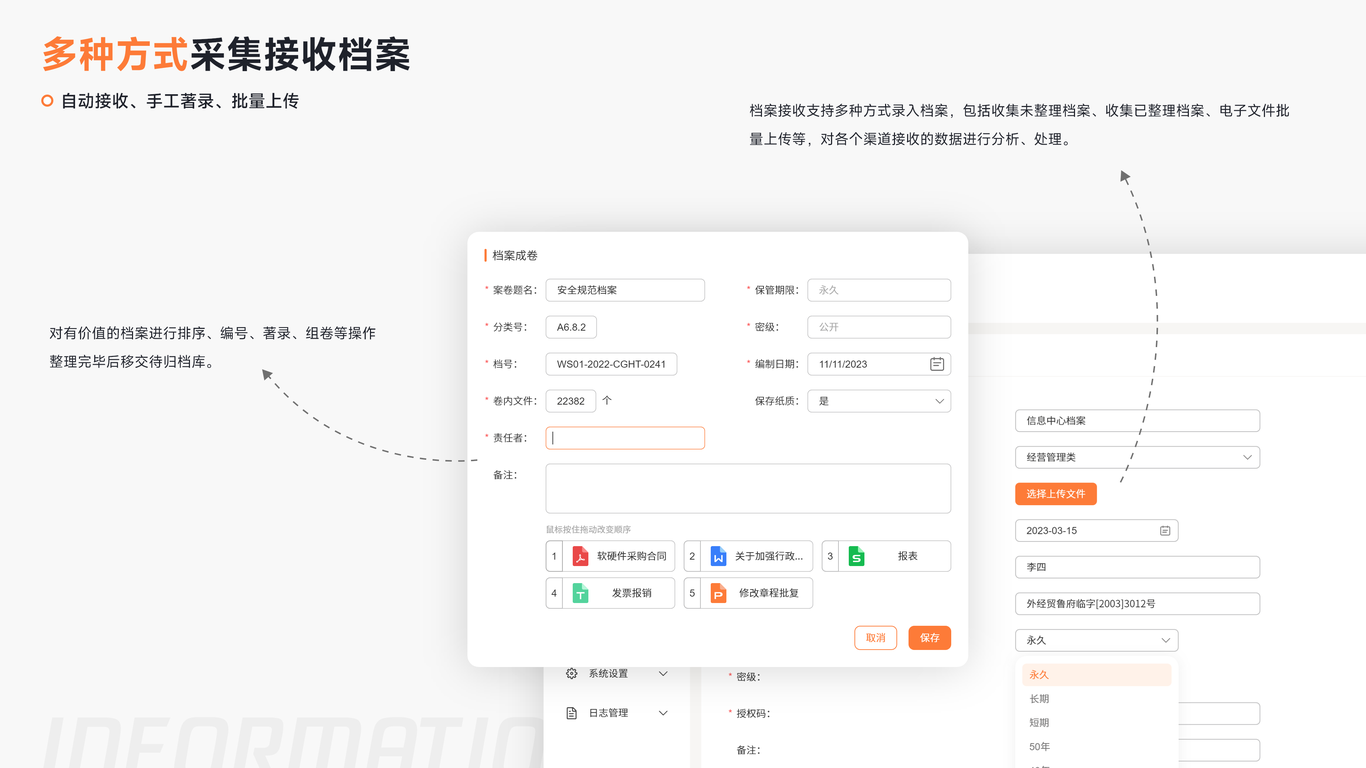Click the 取消 button in dialog
This screenshot has width=1366, height=768.
pos(876,638)
